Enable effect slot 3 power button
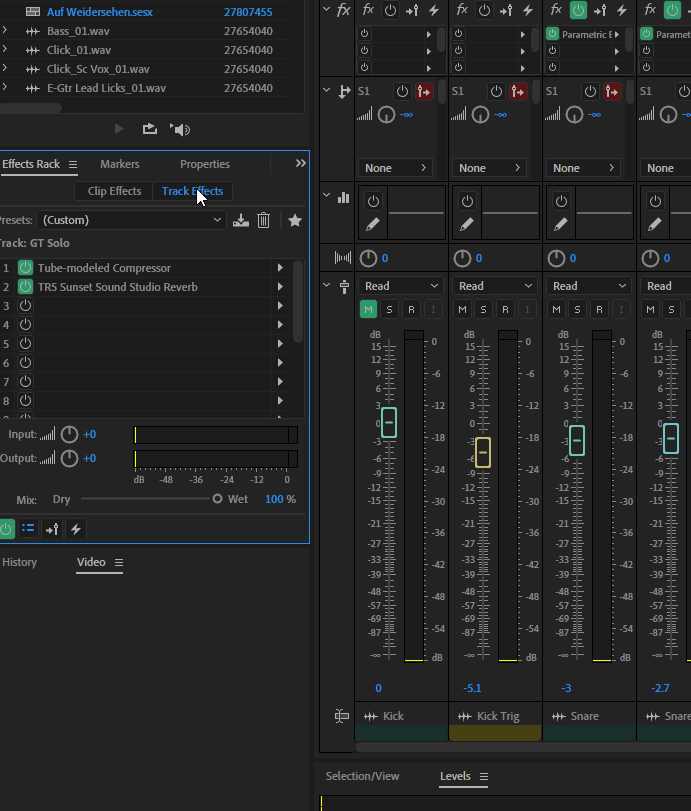 (25, 306)
